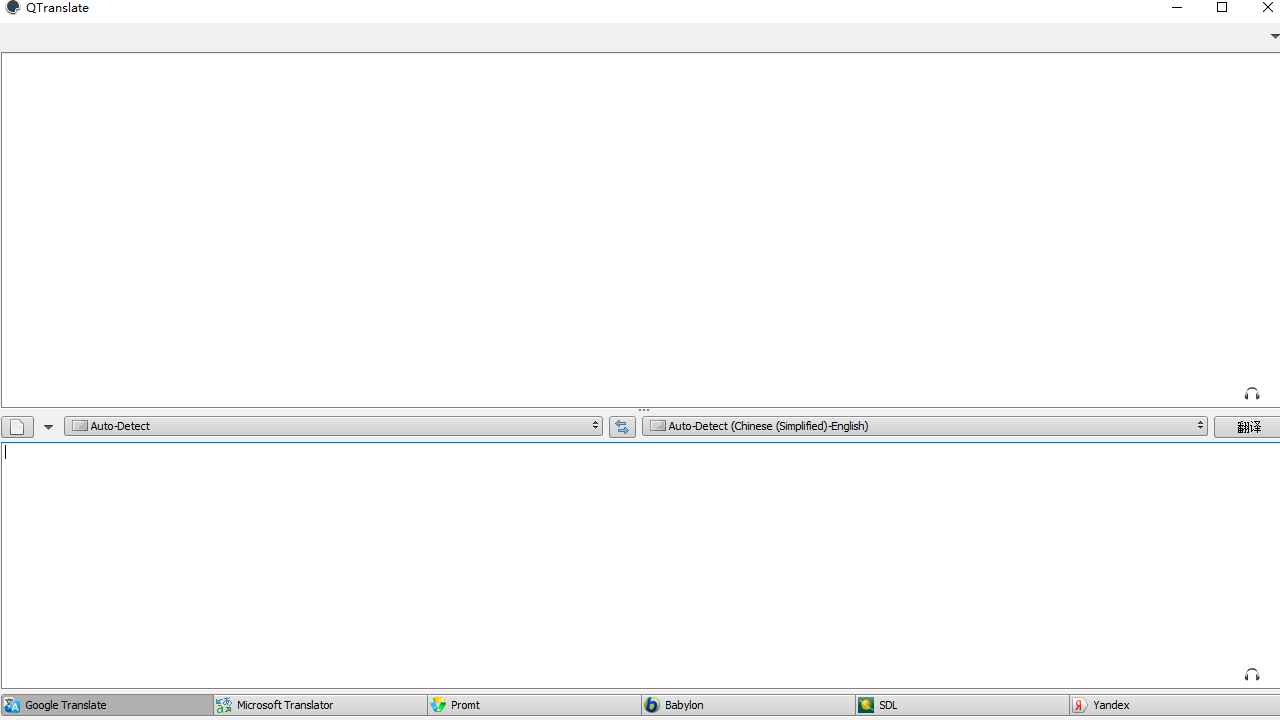1280x720 pixels.
Task: Click the splitter handle between the panes
Action: pyautogui.click(x=644, y=410)
